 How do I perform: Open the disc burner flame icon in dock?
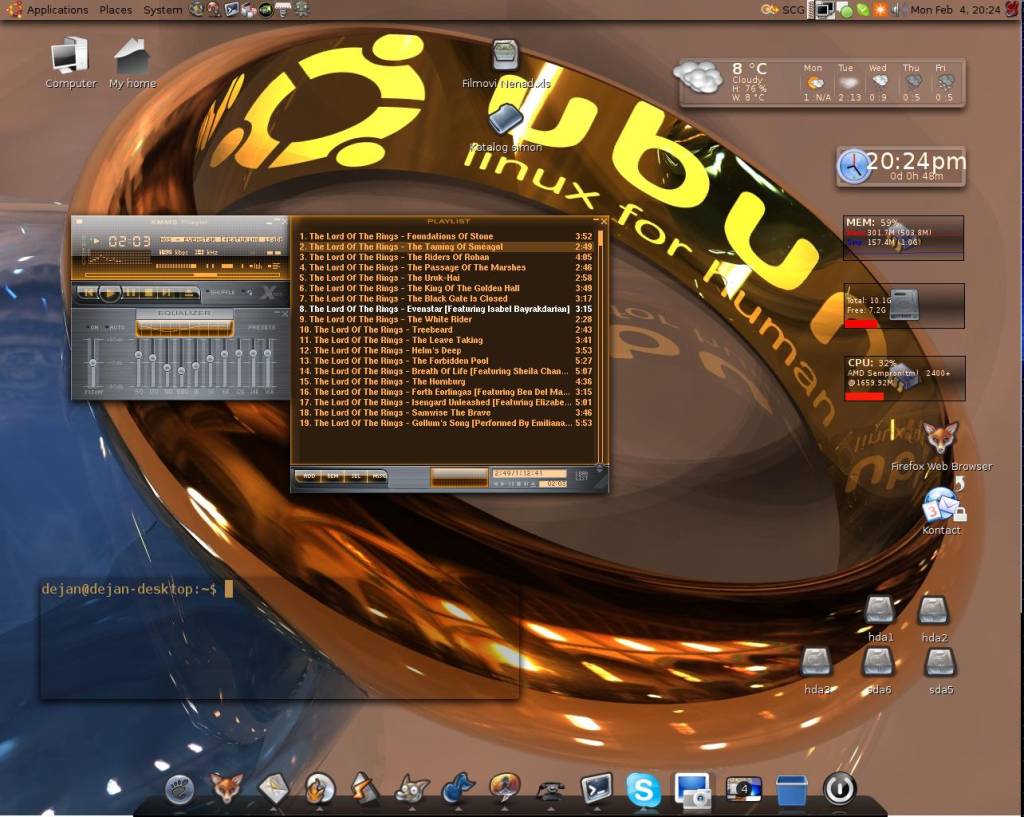[319, 788]
